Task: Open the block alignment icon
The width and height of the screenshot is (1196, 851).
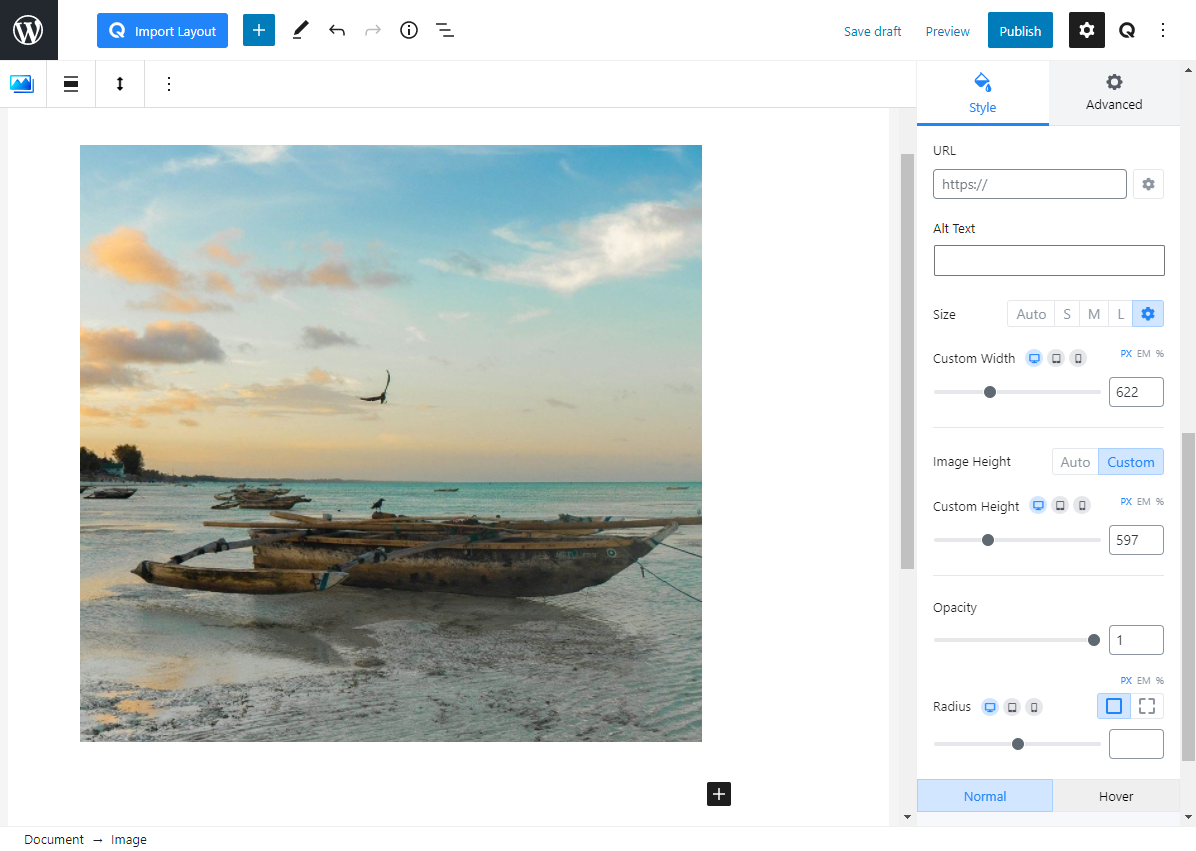Action: tap(71, 84)
